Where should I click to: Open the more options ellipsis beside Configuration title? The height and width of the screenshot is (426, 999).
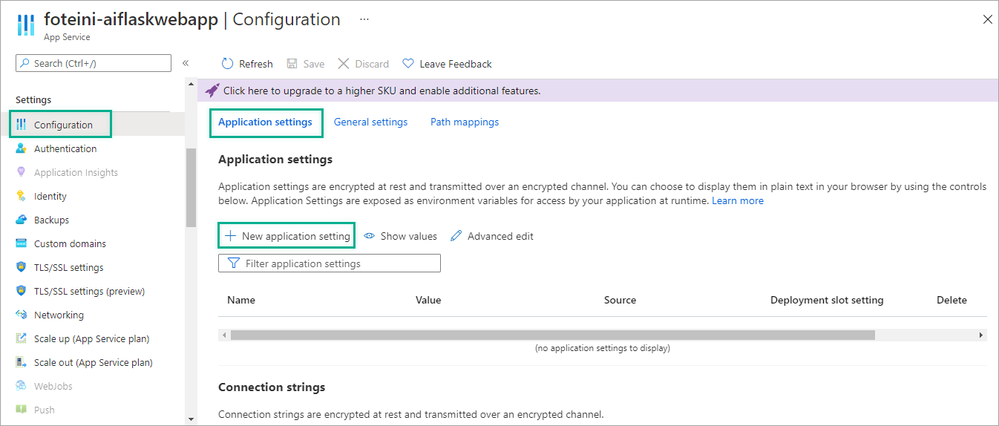364,20
